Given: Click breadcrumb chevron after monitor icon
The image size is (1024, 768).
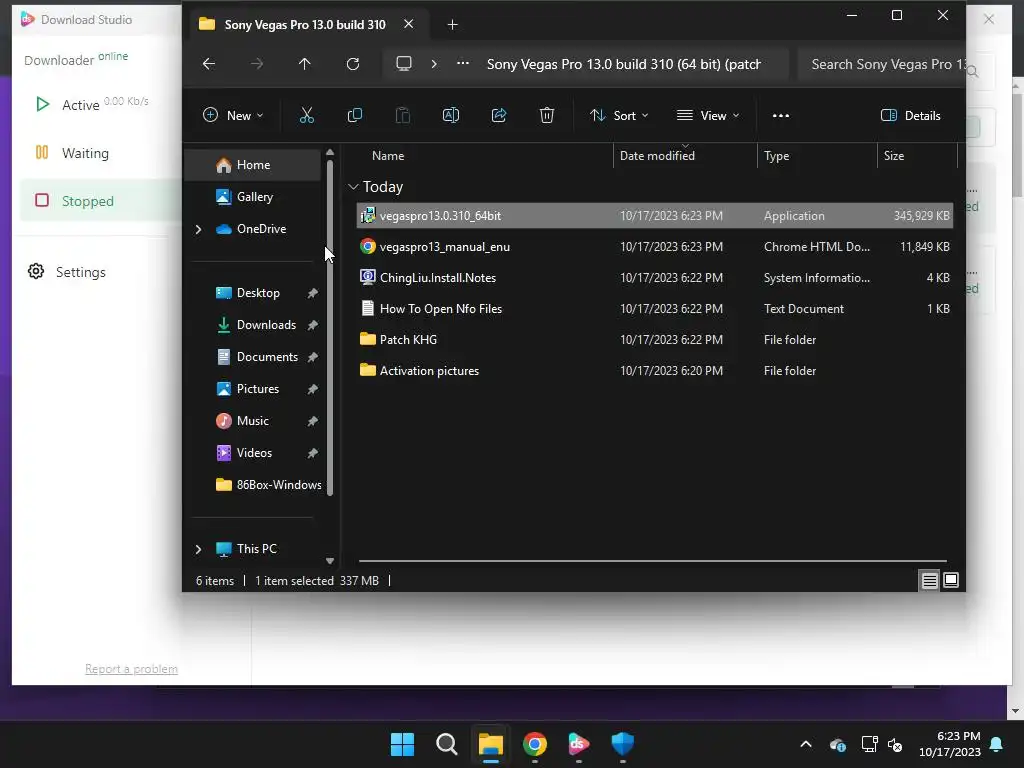Looking at the screenshot, I should tap(434, 64).
